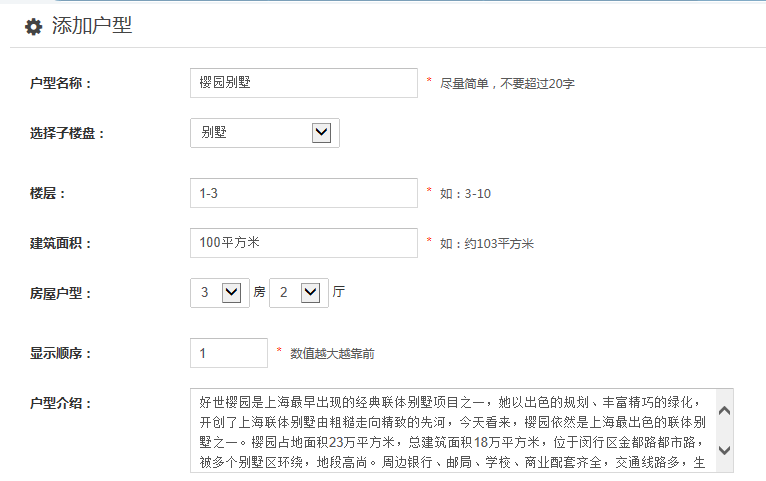
Task: Click the 户型名称 field containing 樱园别墅
Action: (x=303, y=83)
